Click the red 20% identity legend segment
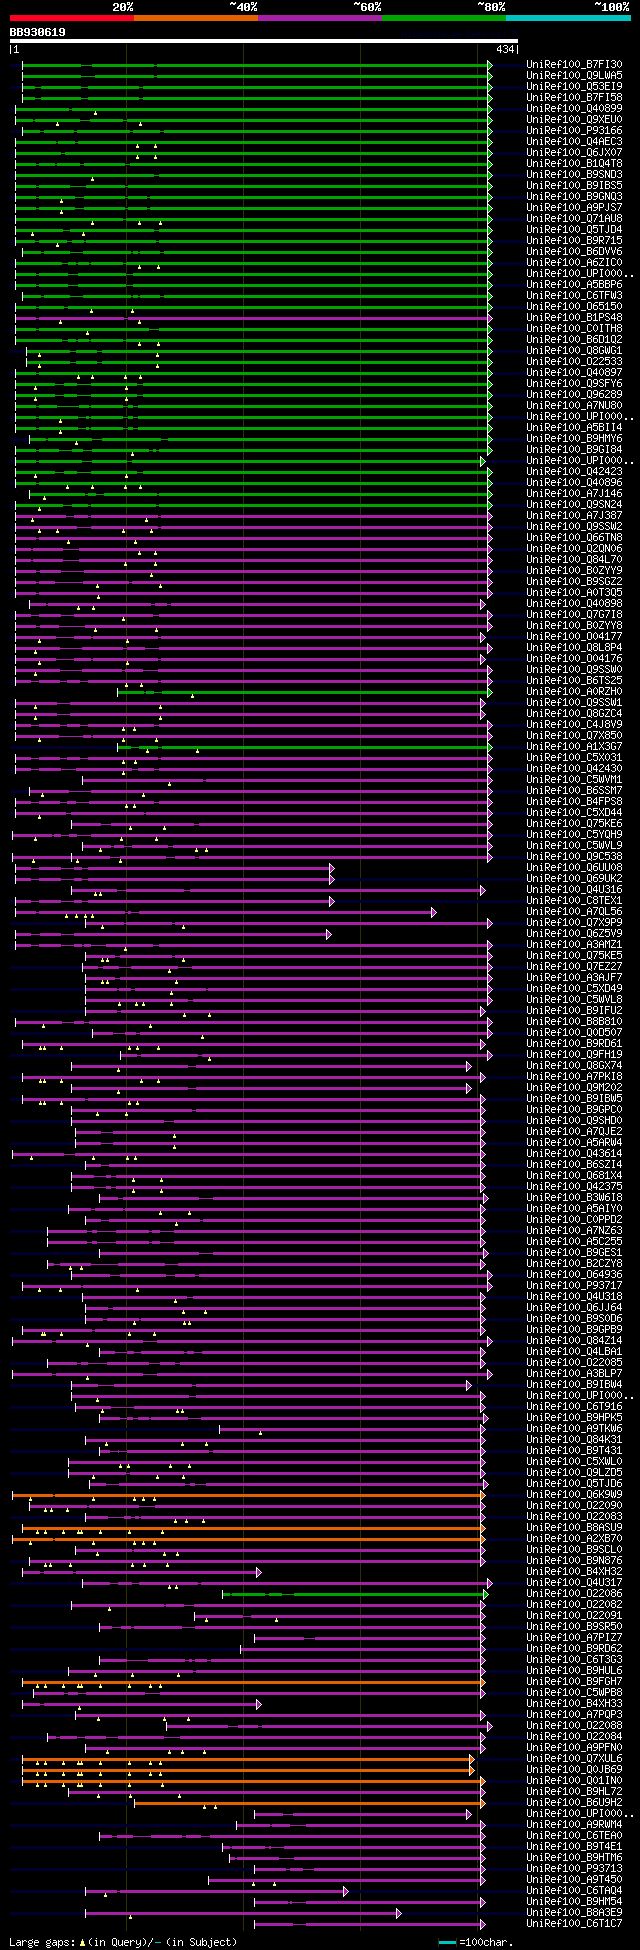The image size is (640, 1950). (x=71, y=18)
